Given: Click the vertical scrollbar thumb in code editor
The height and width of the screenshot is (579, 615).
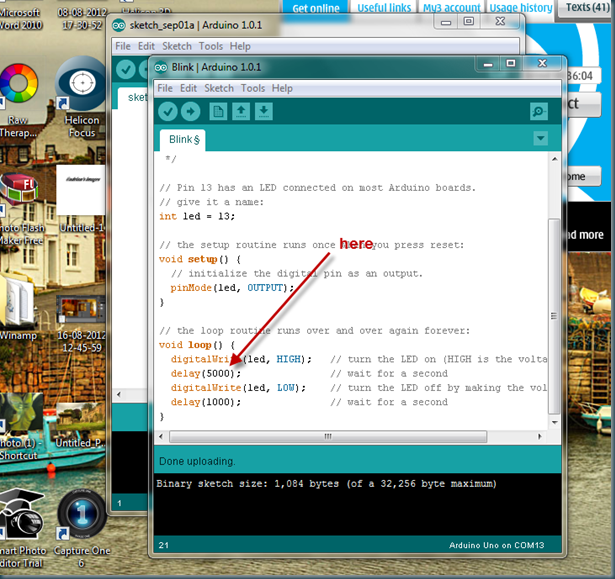Looking at the screenshot, I should [554, 316].
